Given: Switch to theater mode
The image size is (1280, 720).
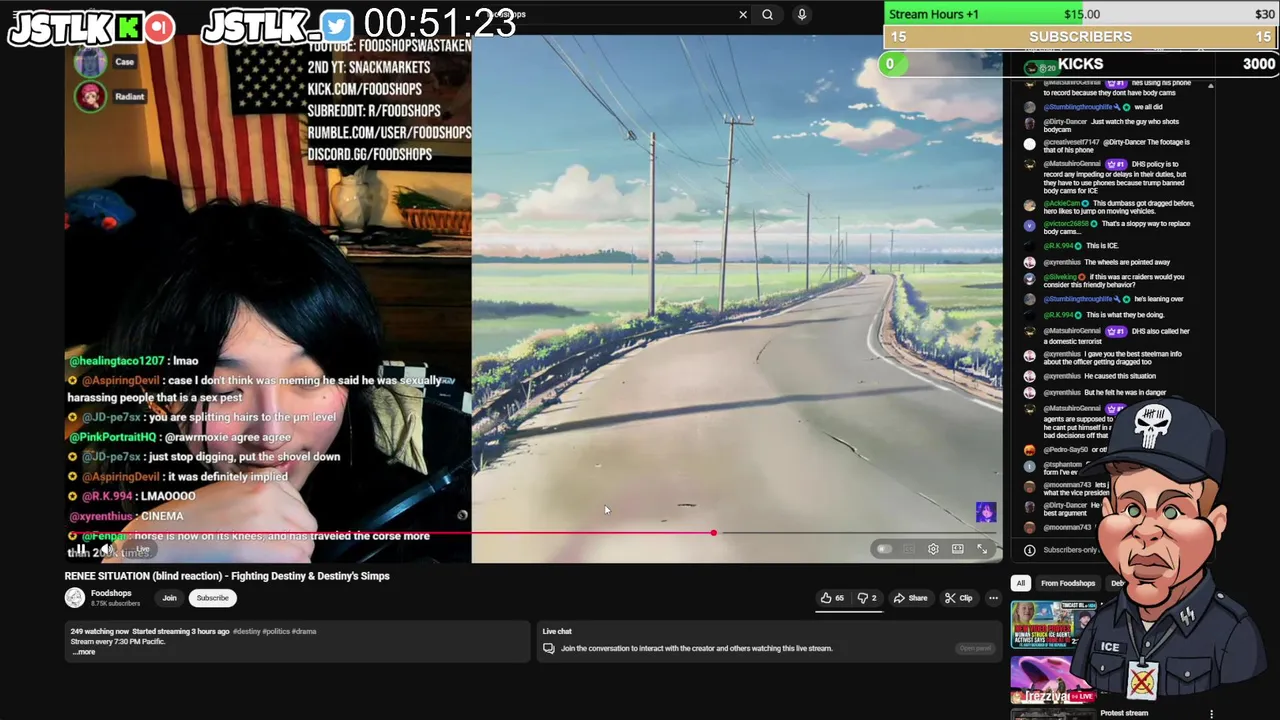Looking at the screenshot, I should point(958,549).
